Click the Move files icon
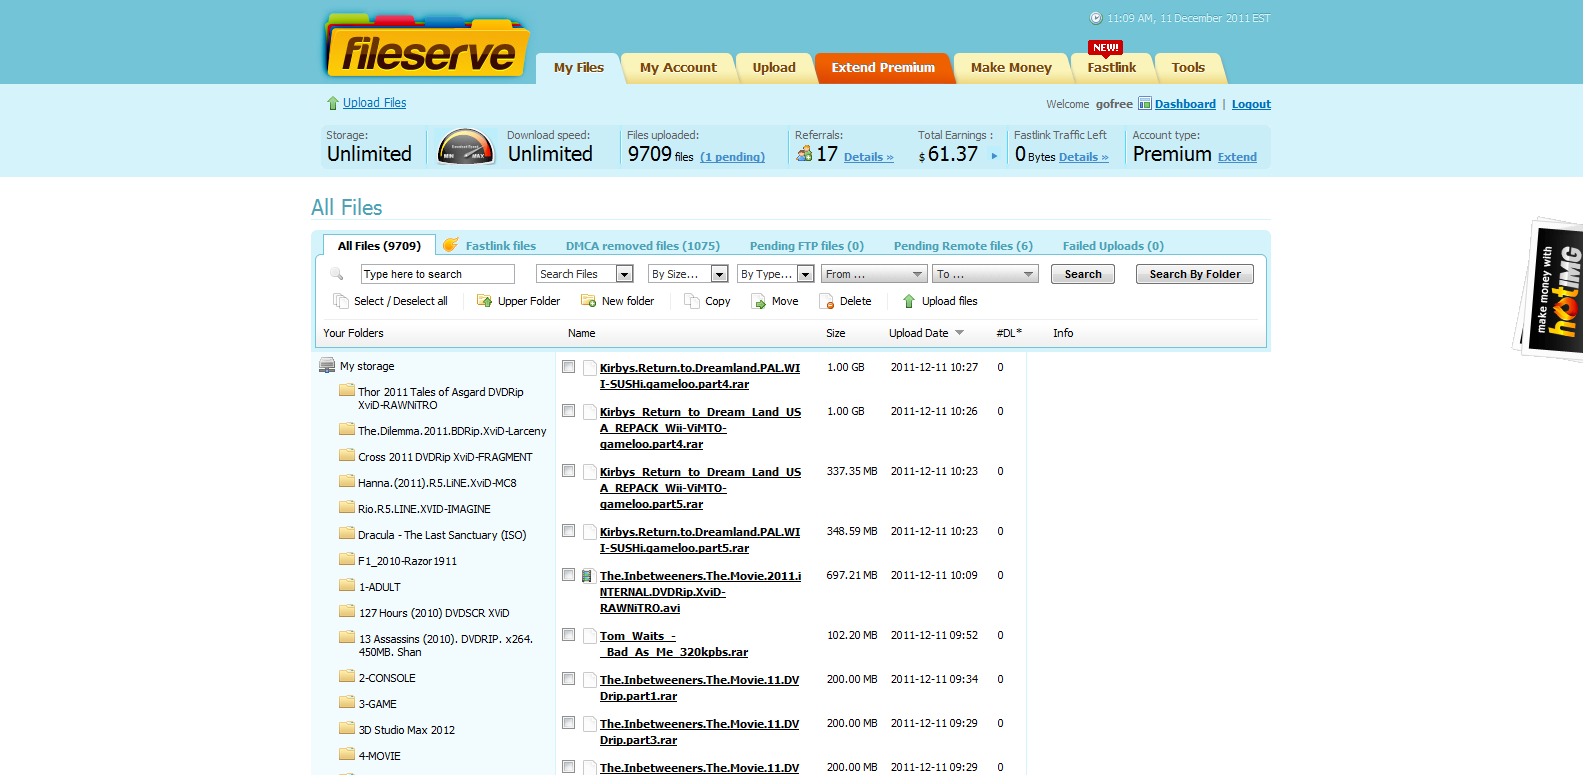 click(x=759, y=301)
